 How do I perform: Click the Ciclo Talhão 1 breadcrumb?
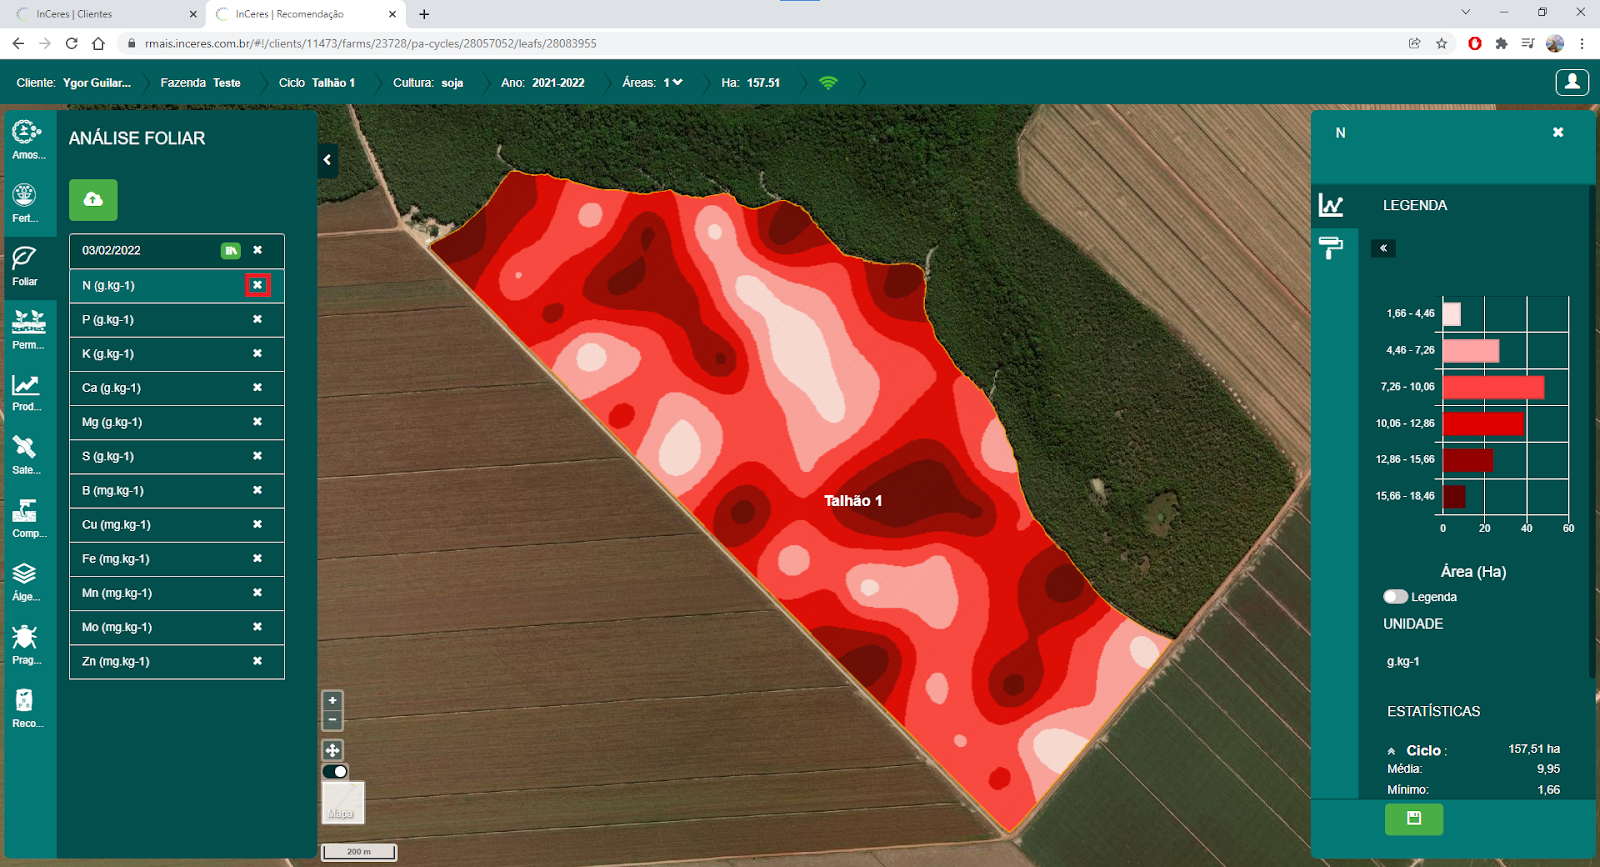(x=317, y=83)
